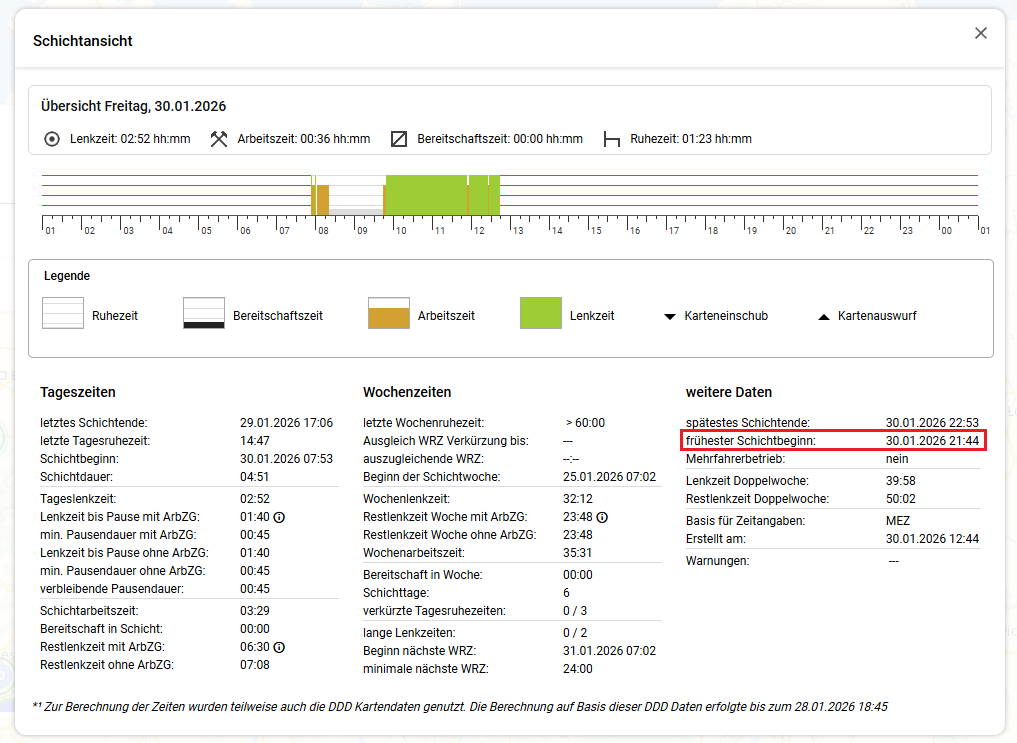The image size is (1017, 743).
Task: Click the Lenkzeit steering wheel icon in overview
Action: 52,139
